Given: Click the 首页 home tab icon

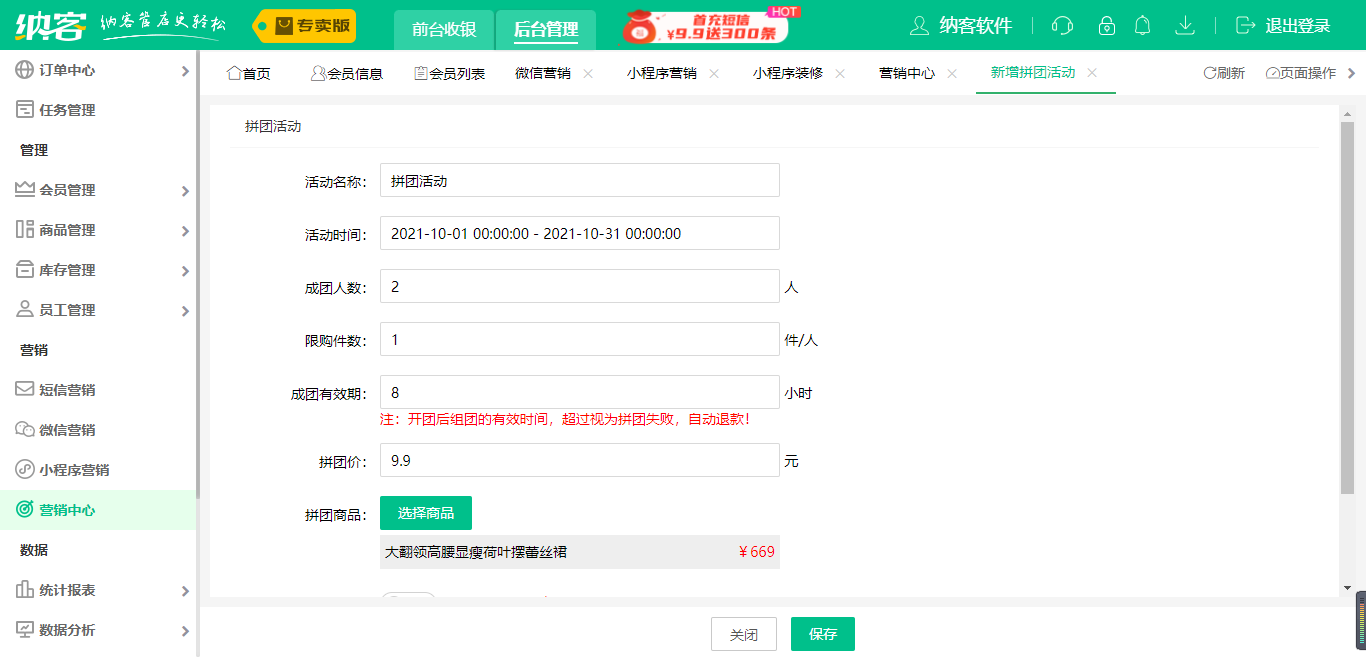Looking at the screenshot, I should pyautogui.click(x=234, y=73).
